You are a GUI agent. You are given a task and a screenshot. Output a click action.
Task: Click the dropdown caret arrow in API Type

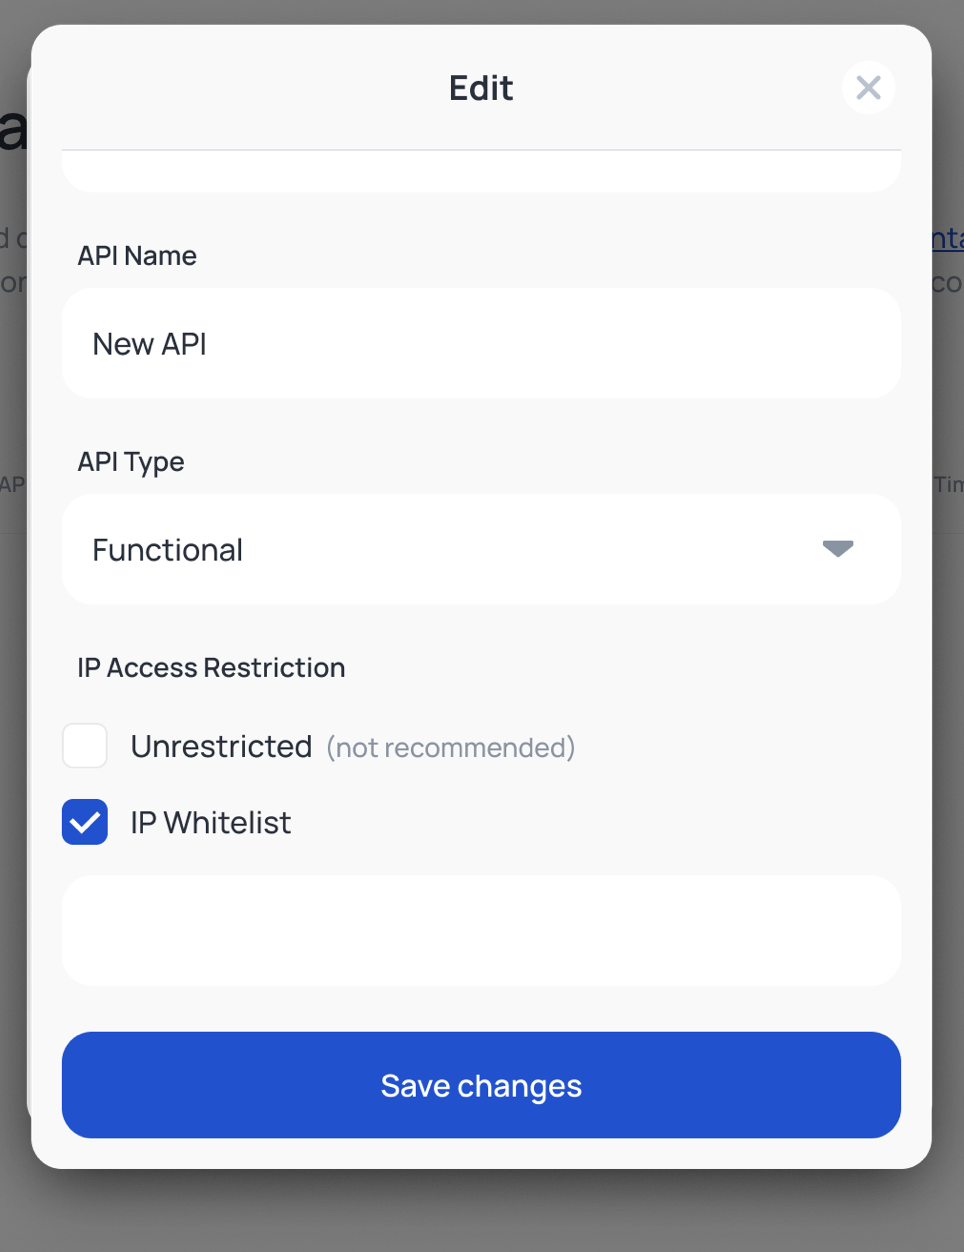click(x=837, y=548)
